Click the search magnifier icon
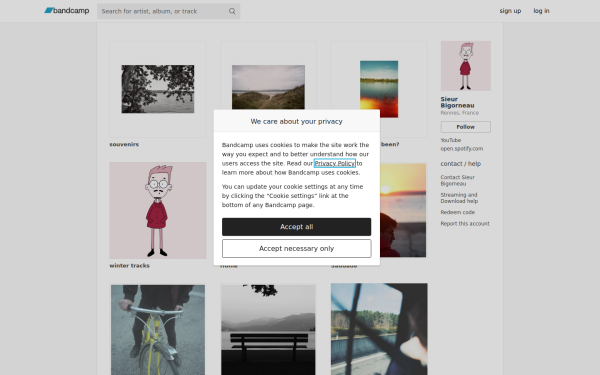This screenshot has width=600, height=375. (232, 11)
